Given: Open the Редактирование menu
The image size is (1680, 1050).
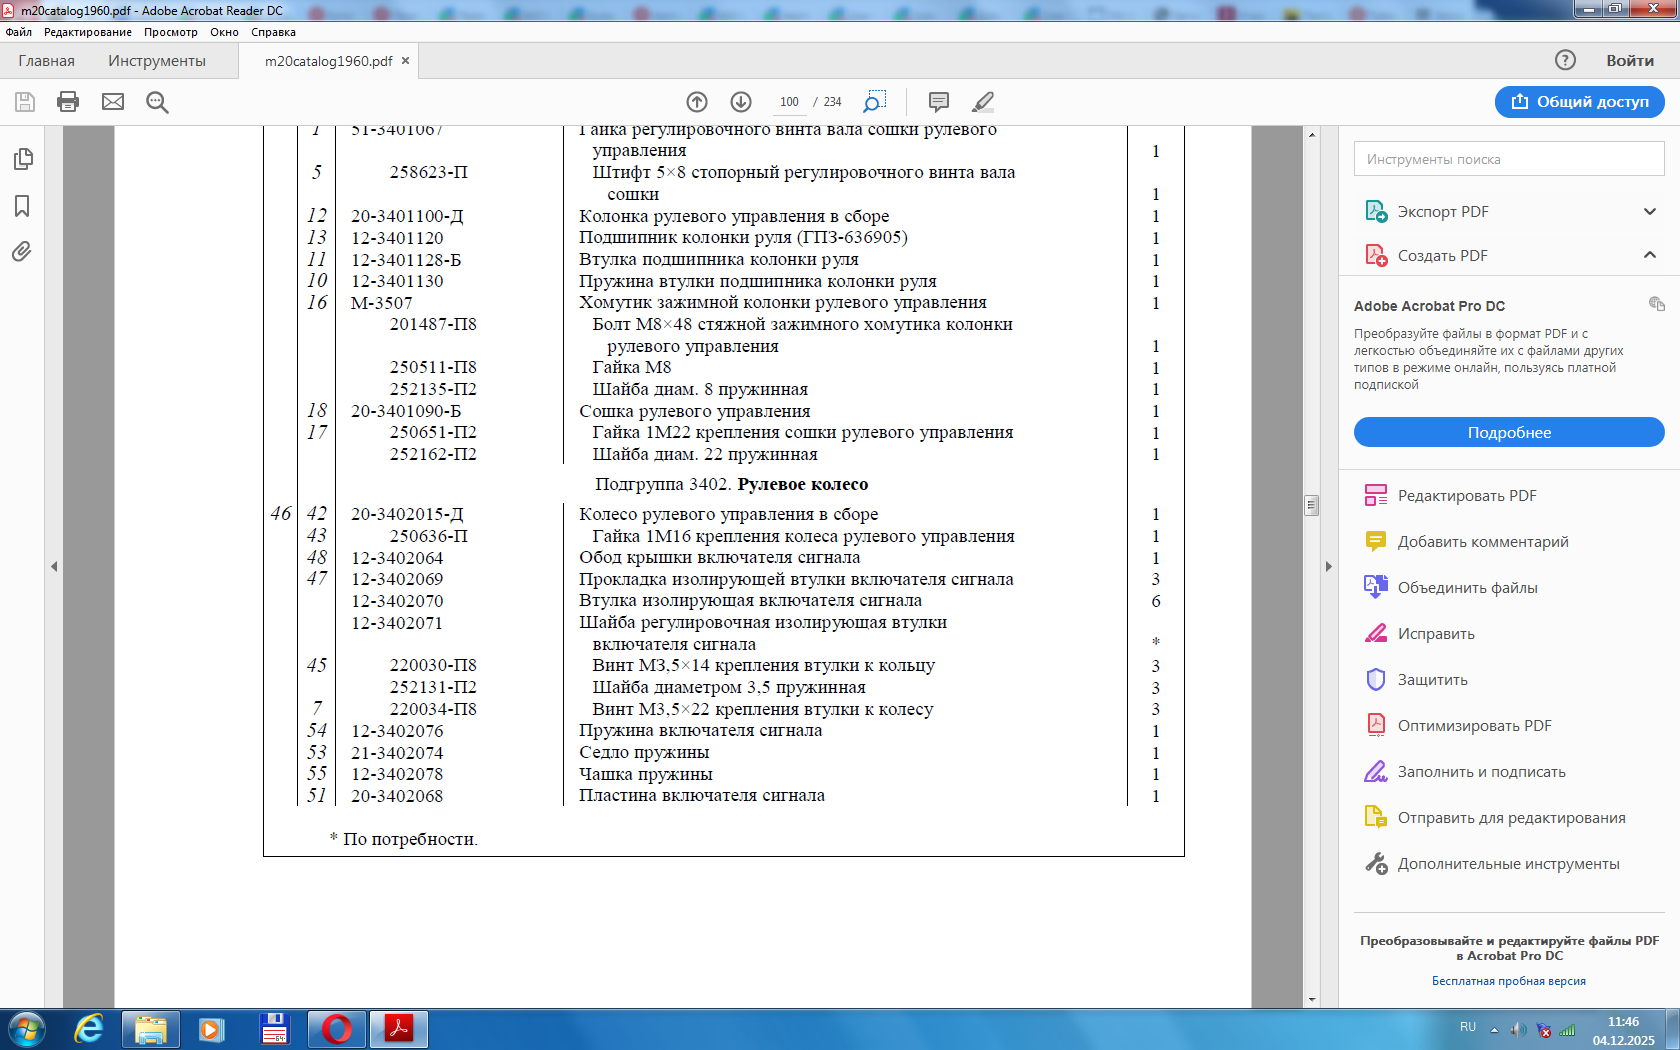Looking at the screenshot, I should pos(87,32).
